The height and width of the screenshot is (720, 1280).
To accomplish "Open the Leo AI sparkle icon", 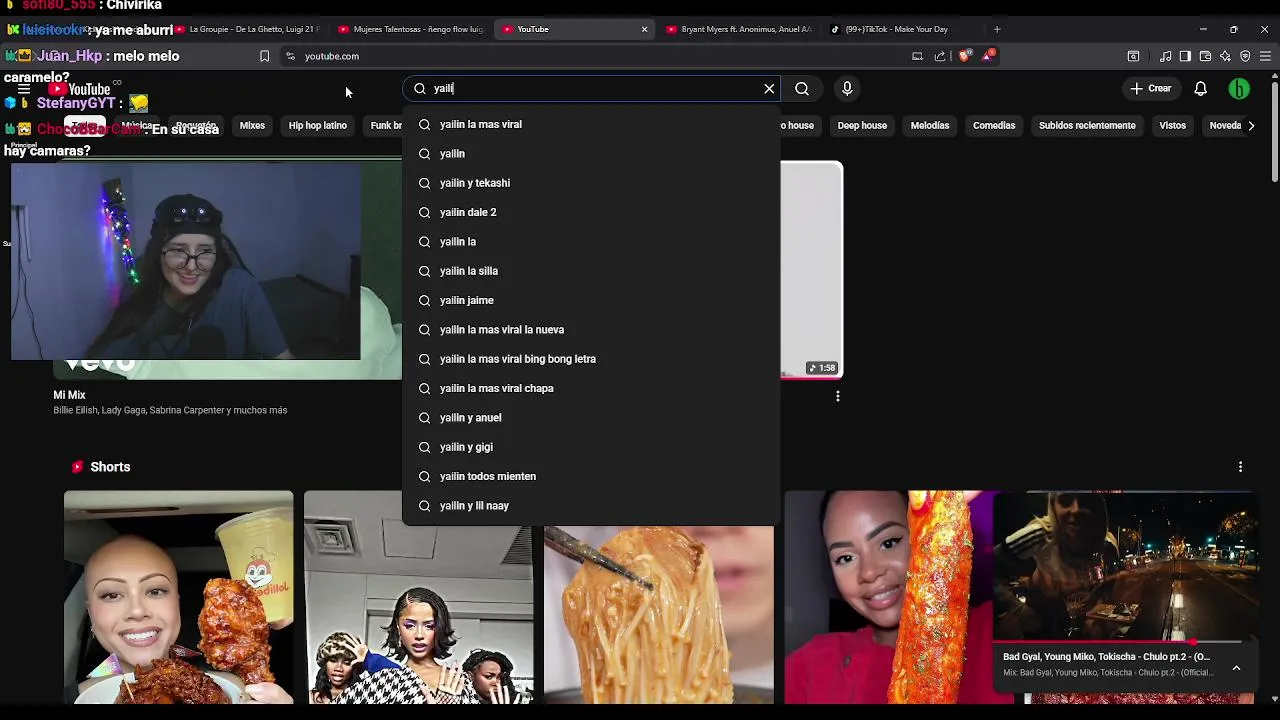I will click(x=1225, y=56).
